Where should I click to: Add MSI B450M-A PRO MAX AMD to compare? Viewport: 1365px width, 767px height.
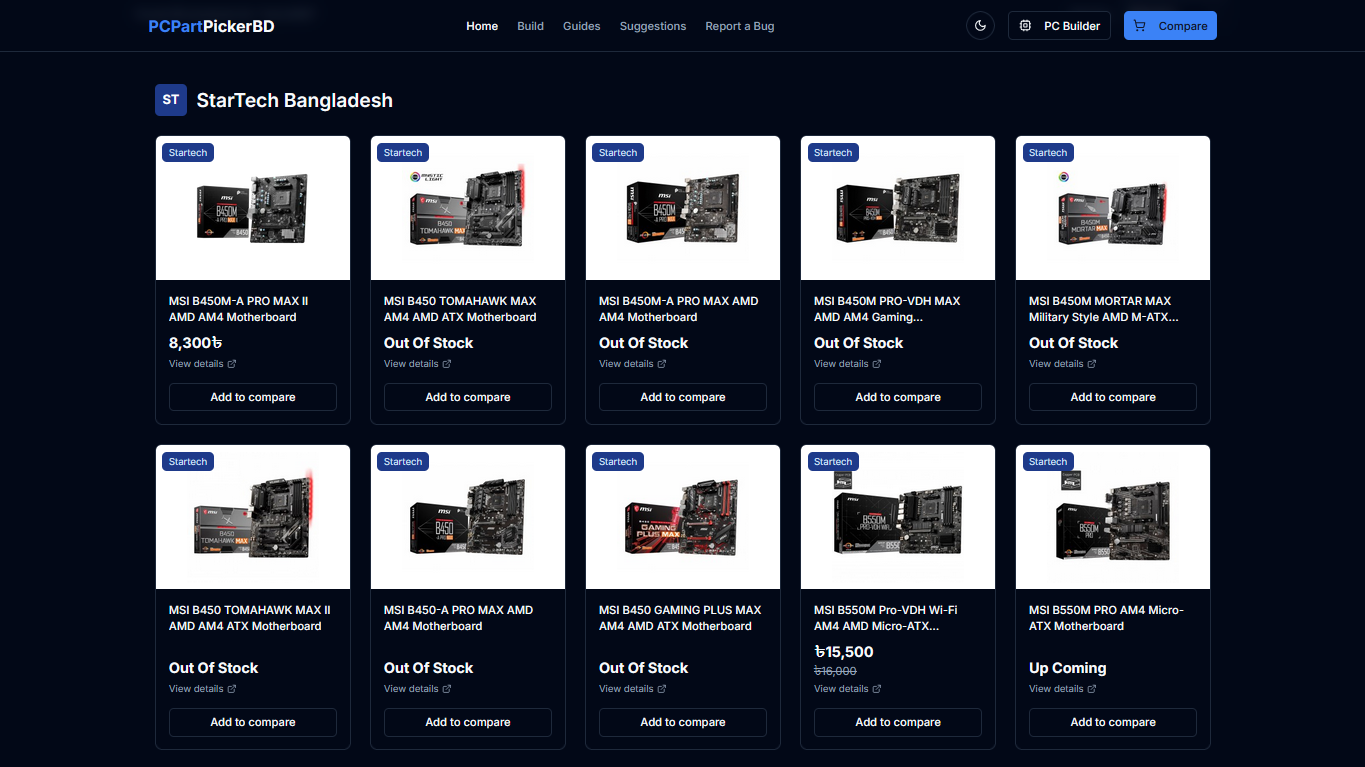pyautogui.click(x=683, y=397)
